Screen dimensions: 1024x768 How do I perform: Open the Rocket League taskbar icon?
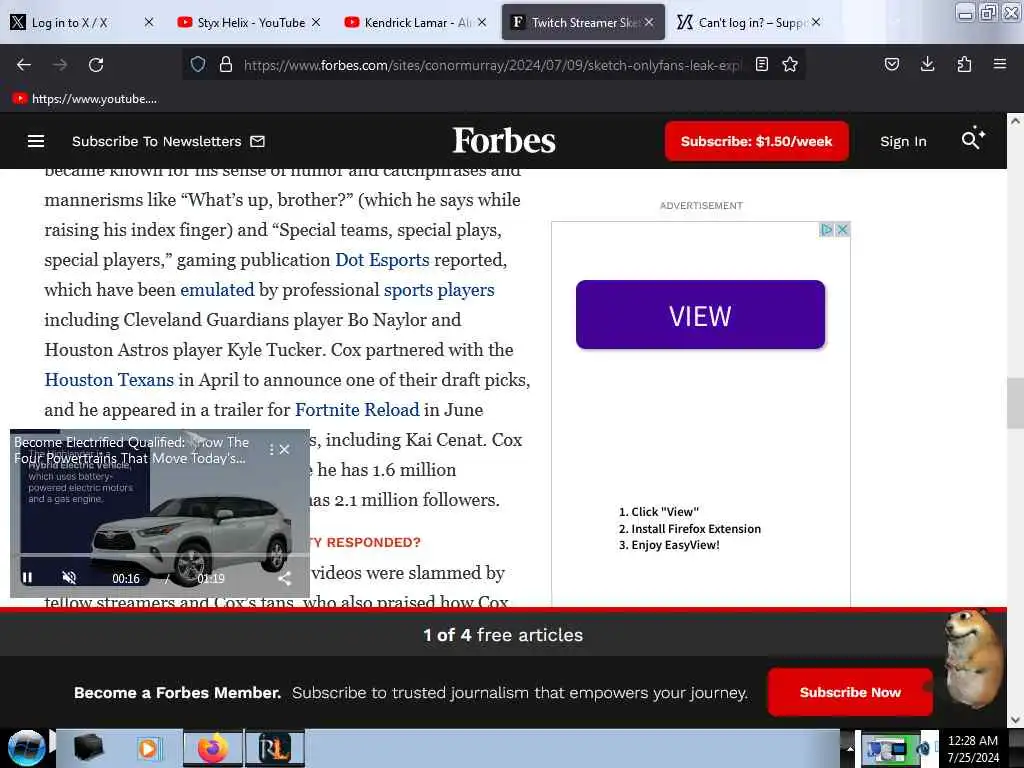[x=274, y=748]
